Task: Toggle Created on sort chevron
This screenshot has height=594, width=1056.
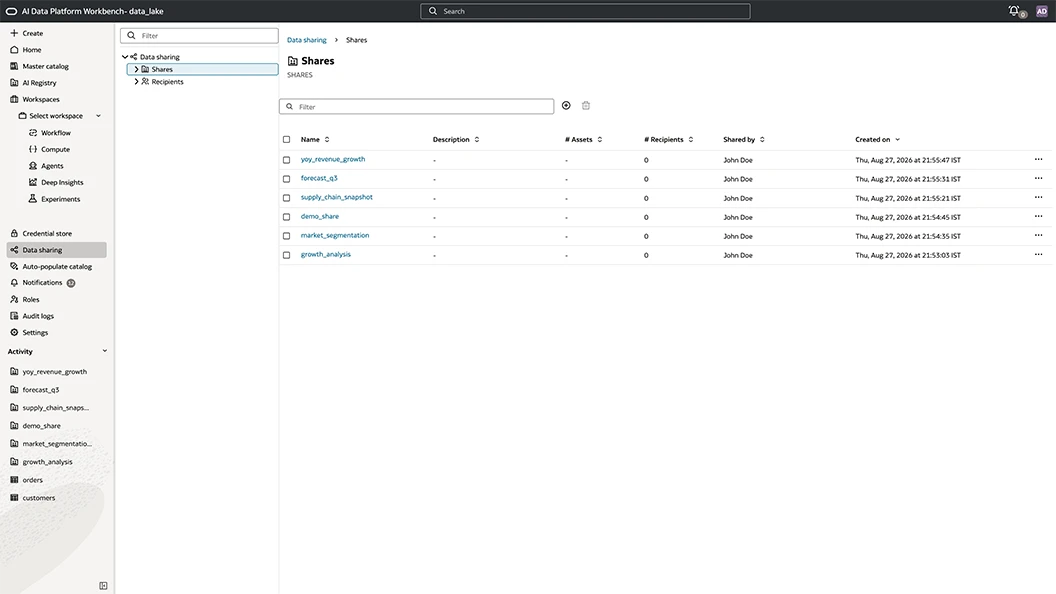Action: coord(897,139)
